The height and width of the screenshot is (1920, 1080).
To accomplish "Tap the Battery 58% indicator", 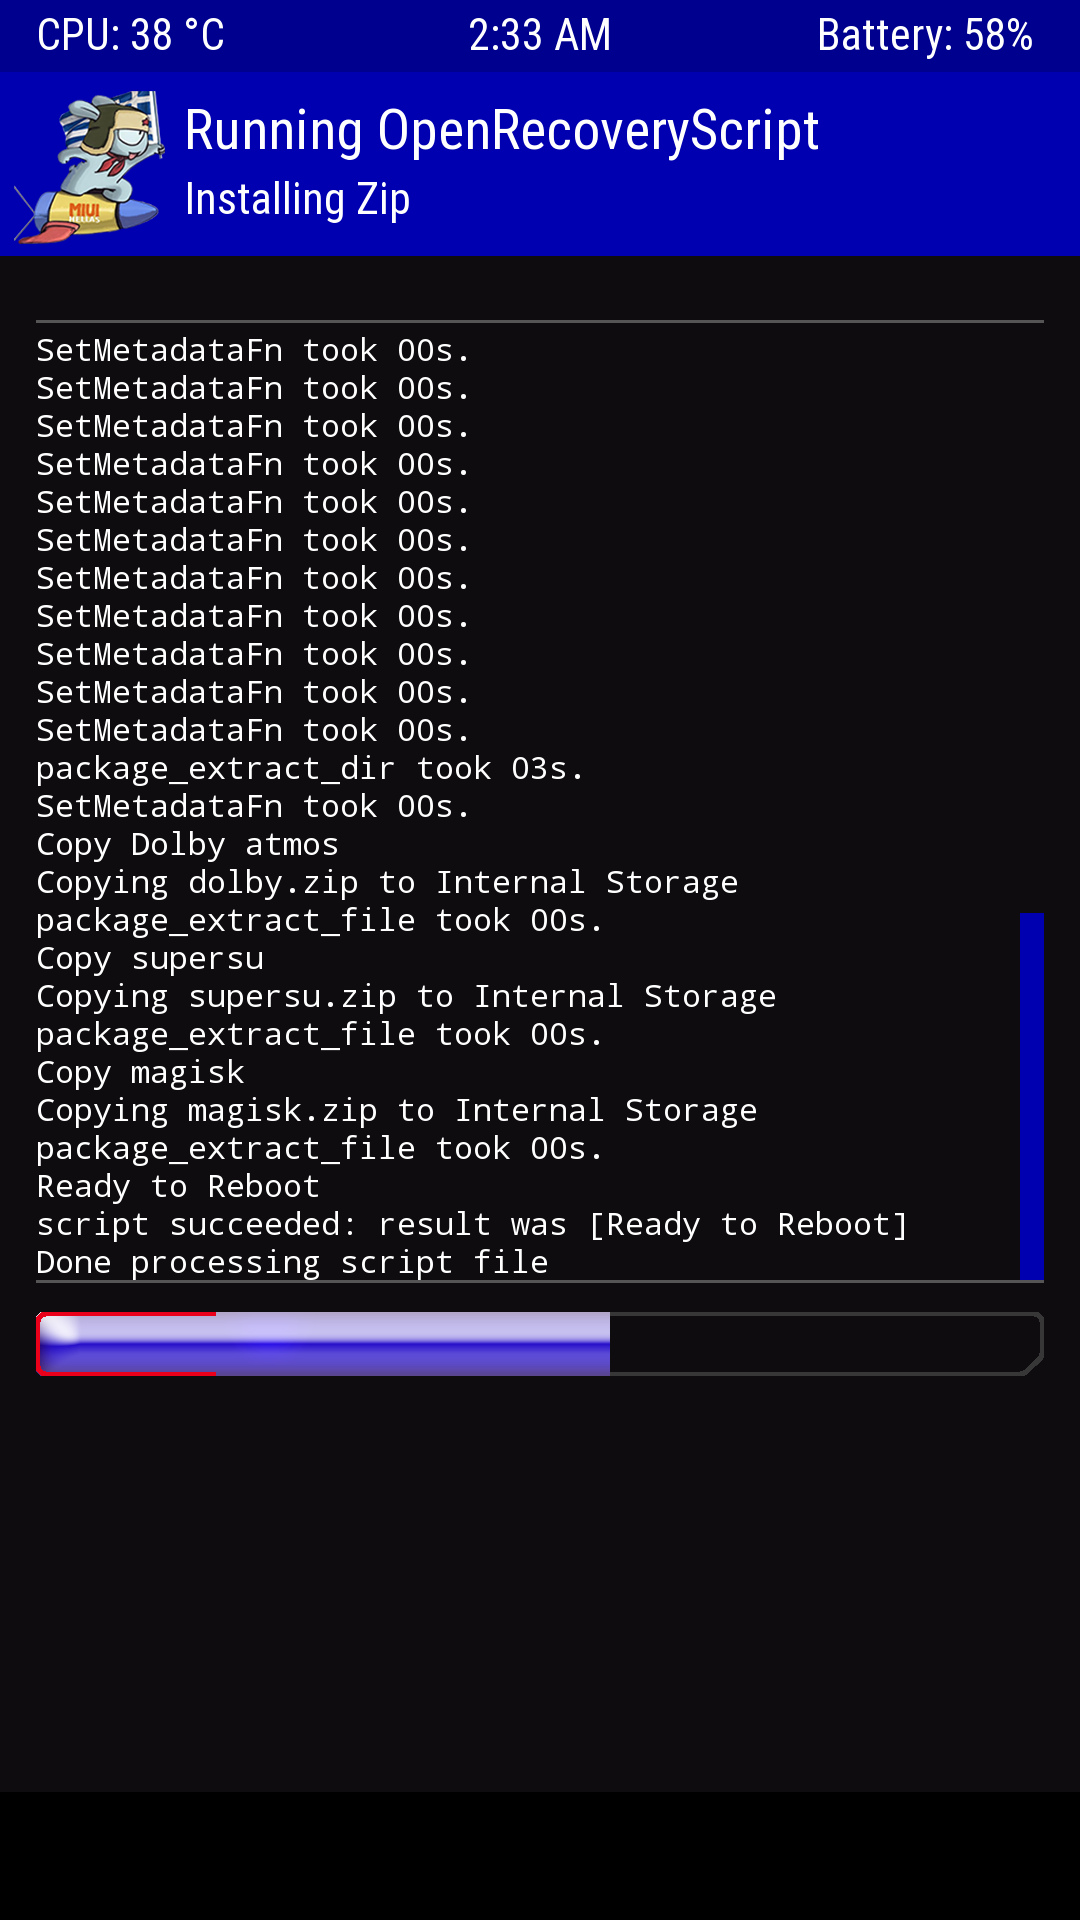I will coord(924,36).
